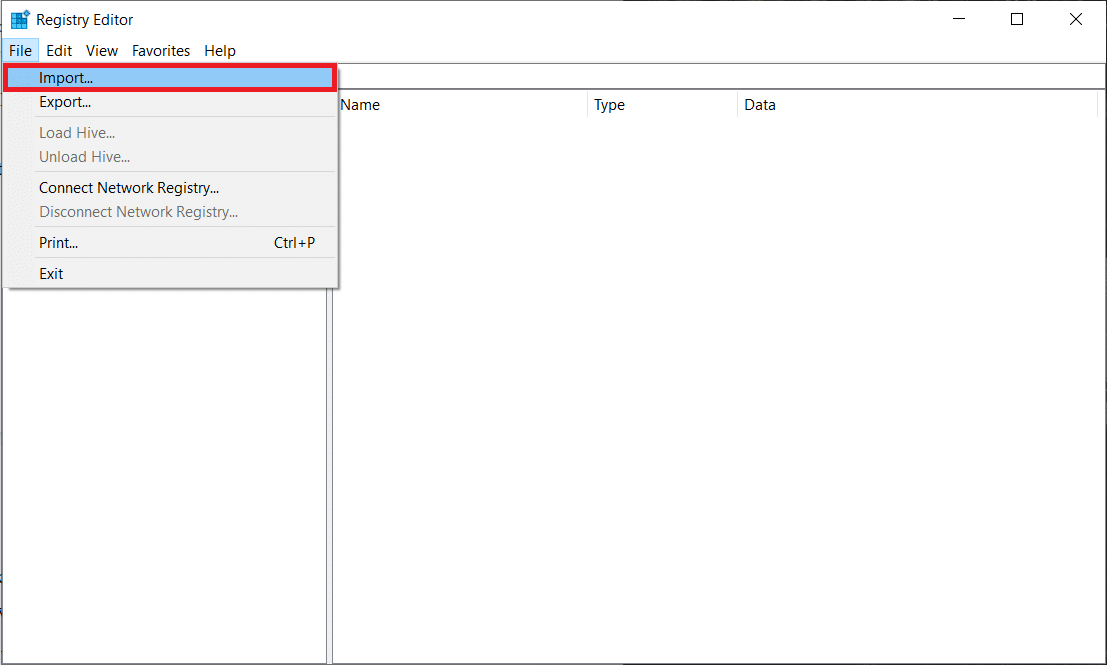Open the Help menu
The height and width of the screenshot is (665, 1107).
click(220, 51)
